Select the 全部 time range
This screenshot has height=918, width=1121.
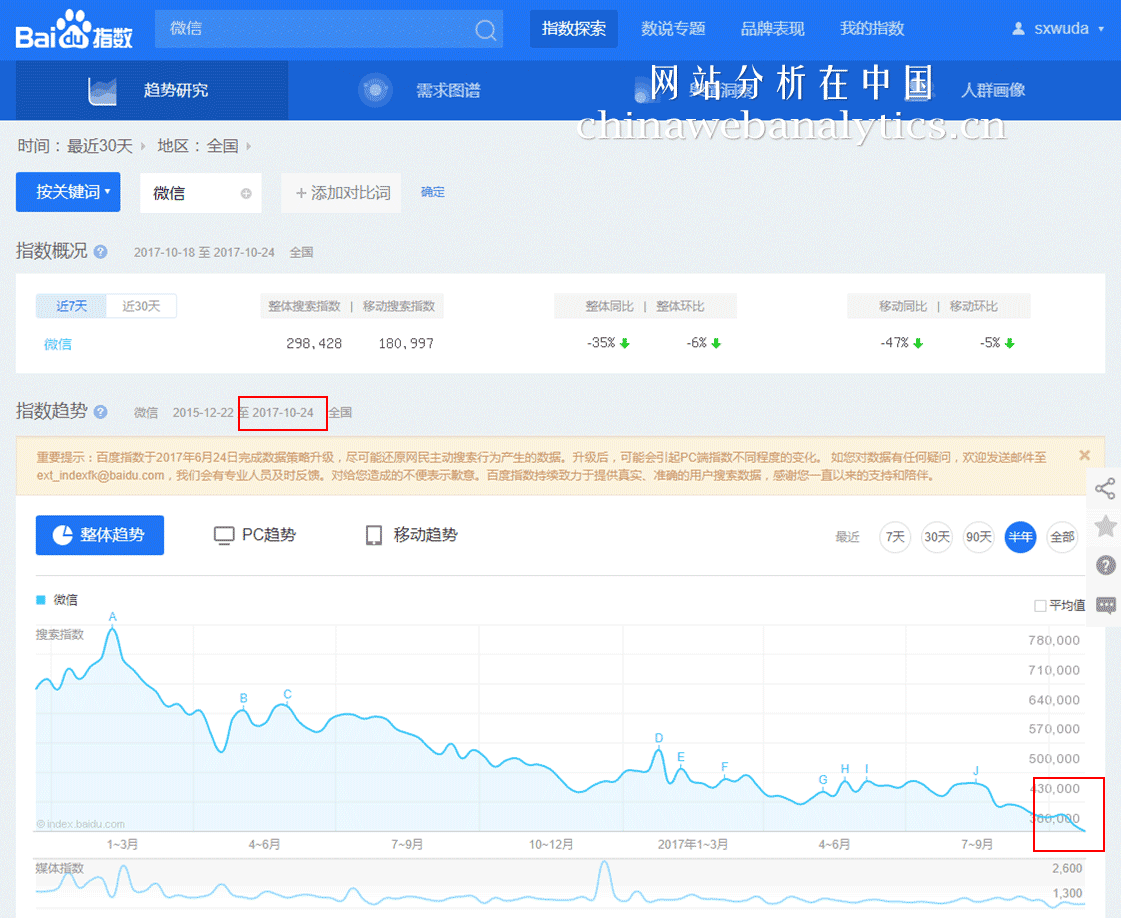[1061, 537]
